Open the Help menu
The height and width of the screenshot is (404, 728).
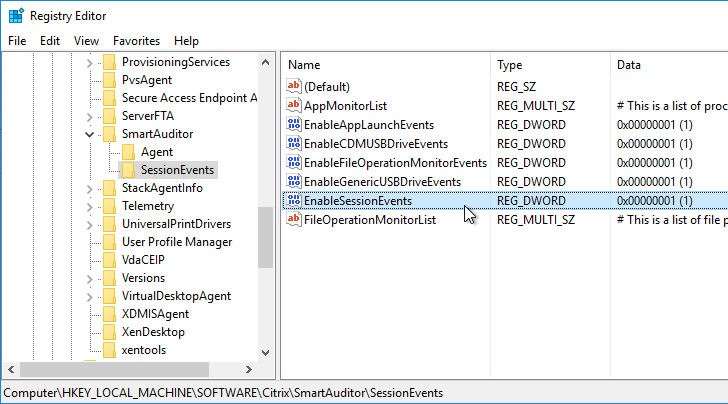click(x=186, y=41)
